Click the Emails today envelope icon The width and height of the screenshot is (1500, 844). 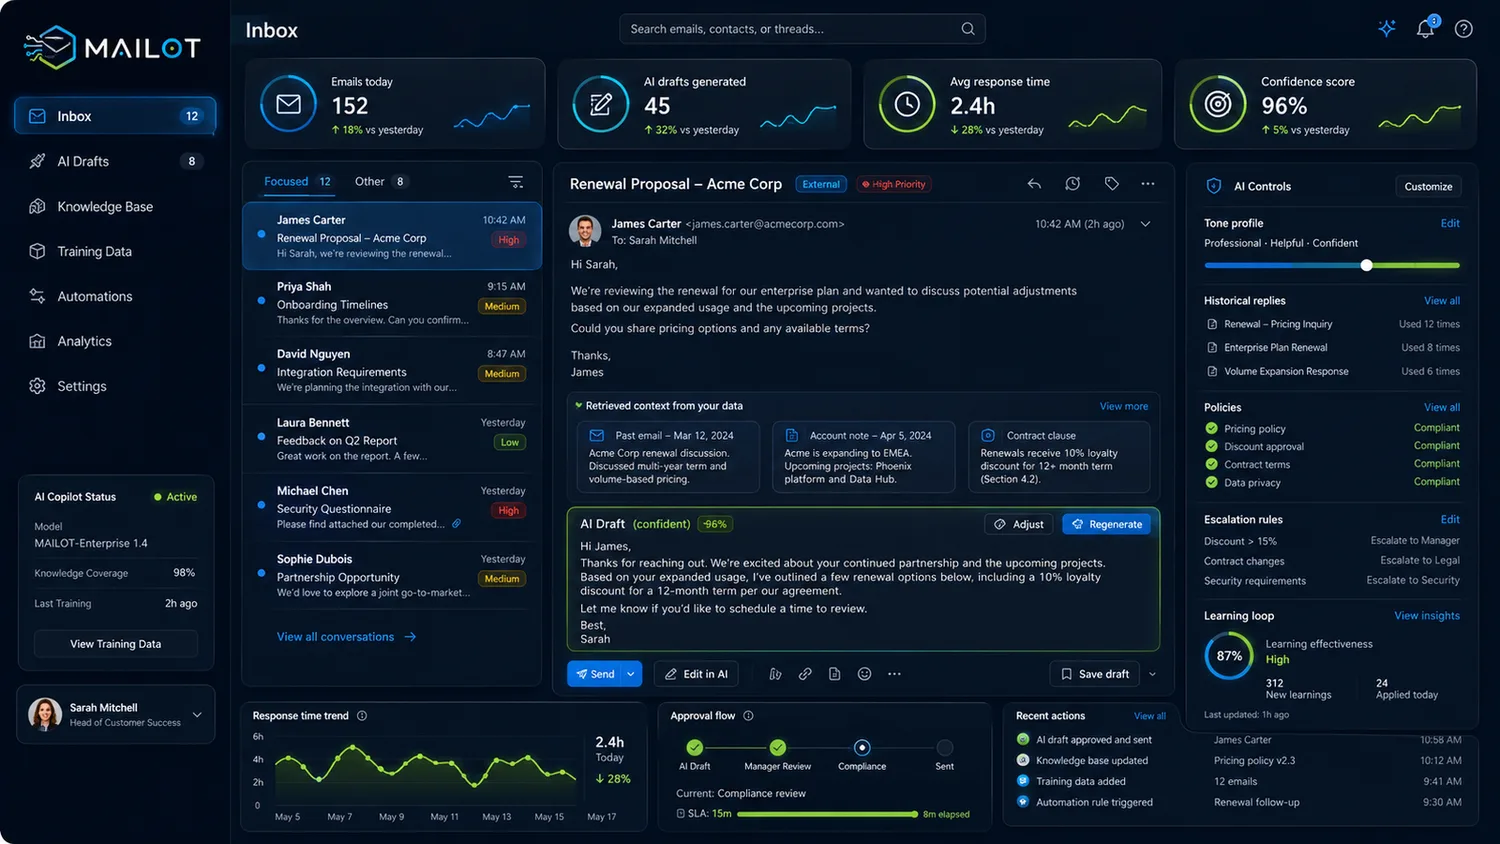click(x=289, y=104)
